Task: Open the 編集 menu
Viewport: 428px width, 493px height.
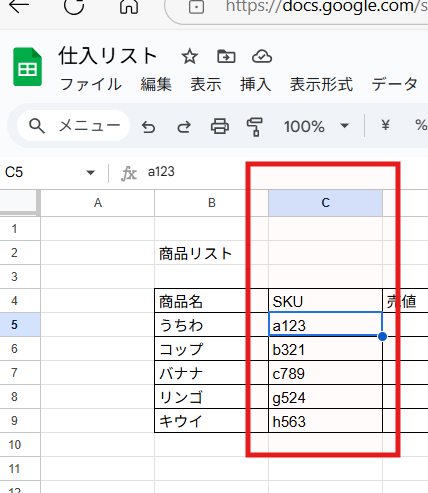Action: (156, 84)
